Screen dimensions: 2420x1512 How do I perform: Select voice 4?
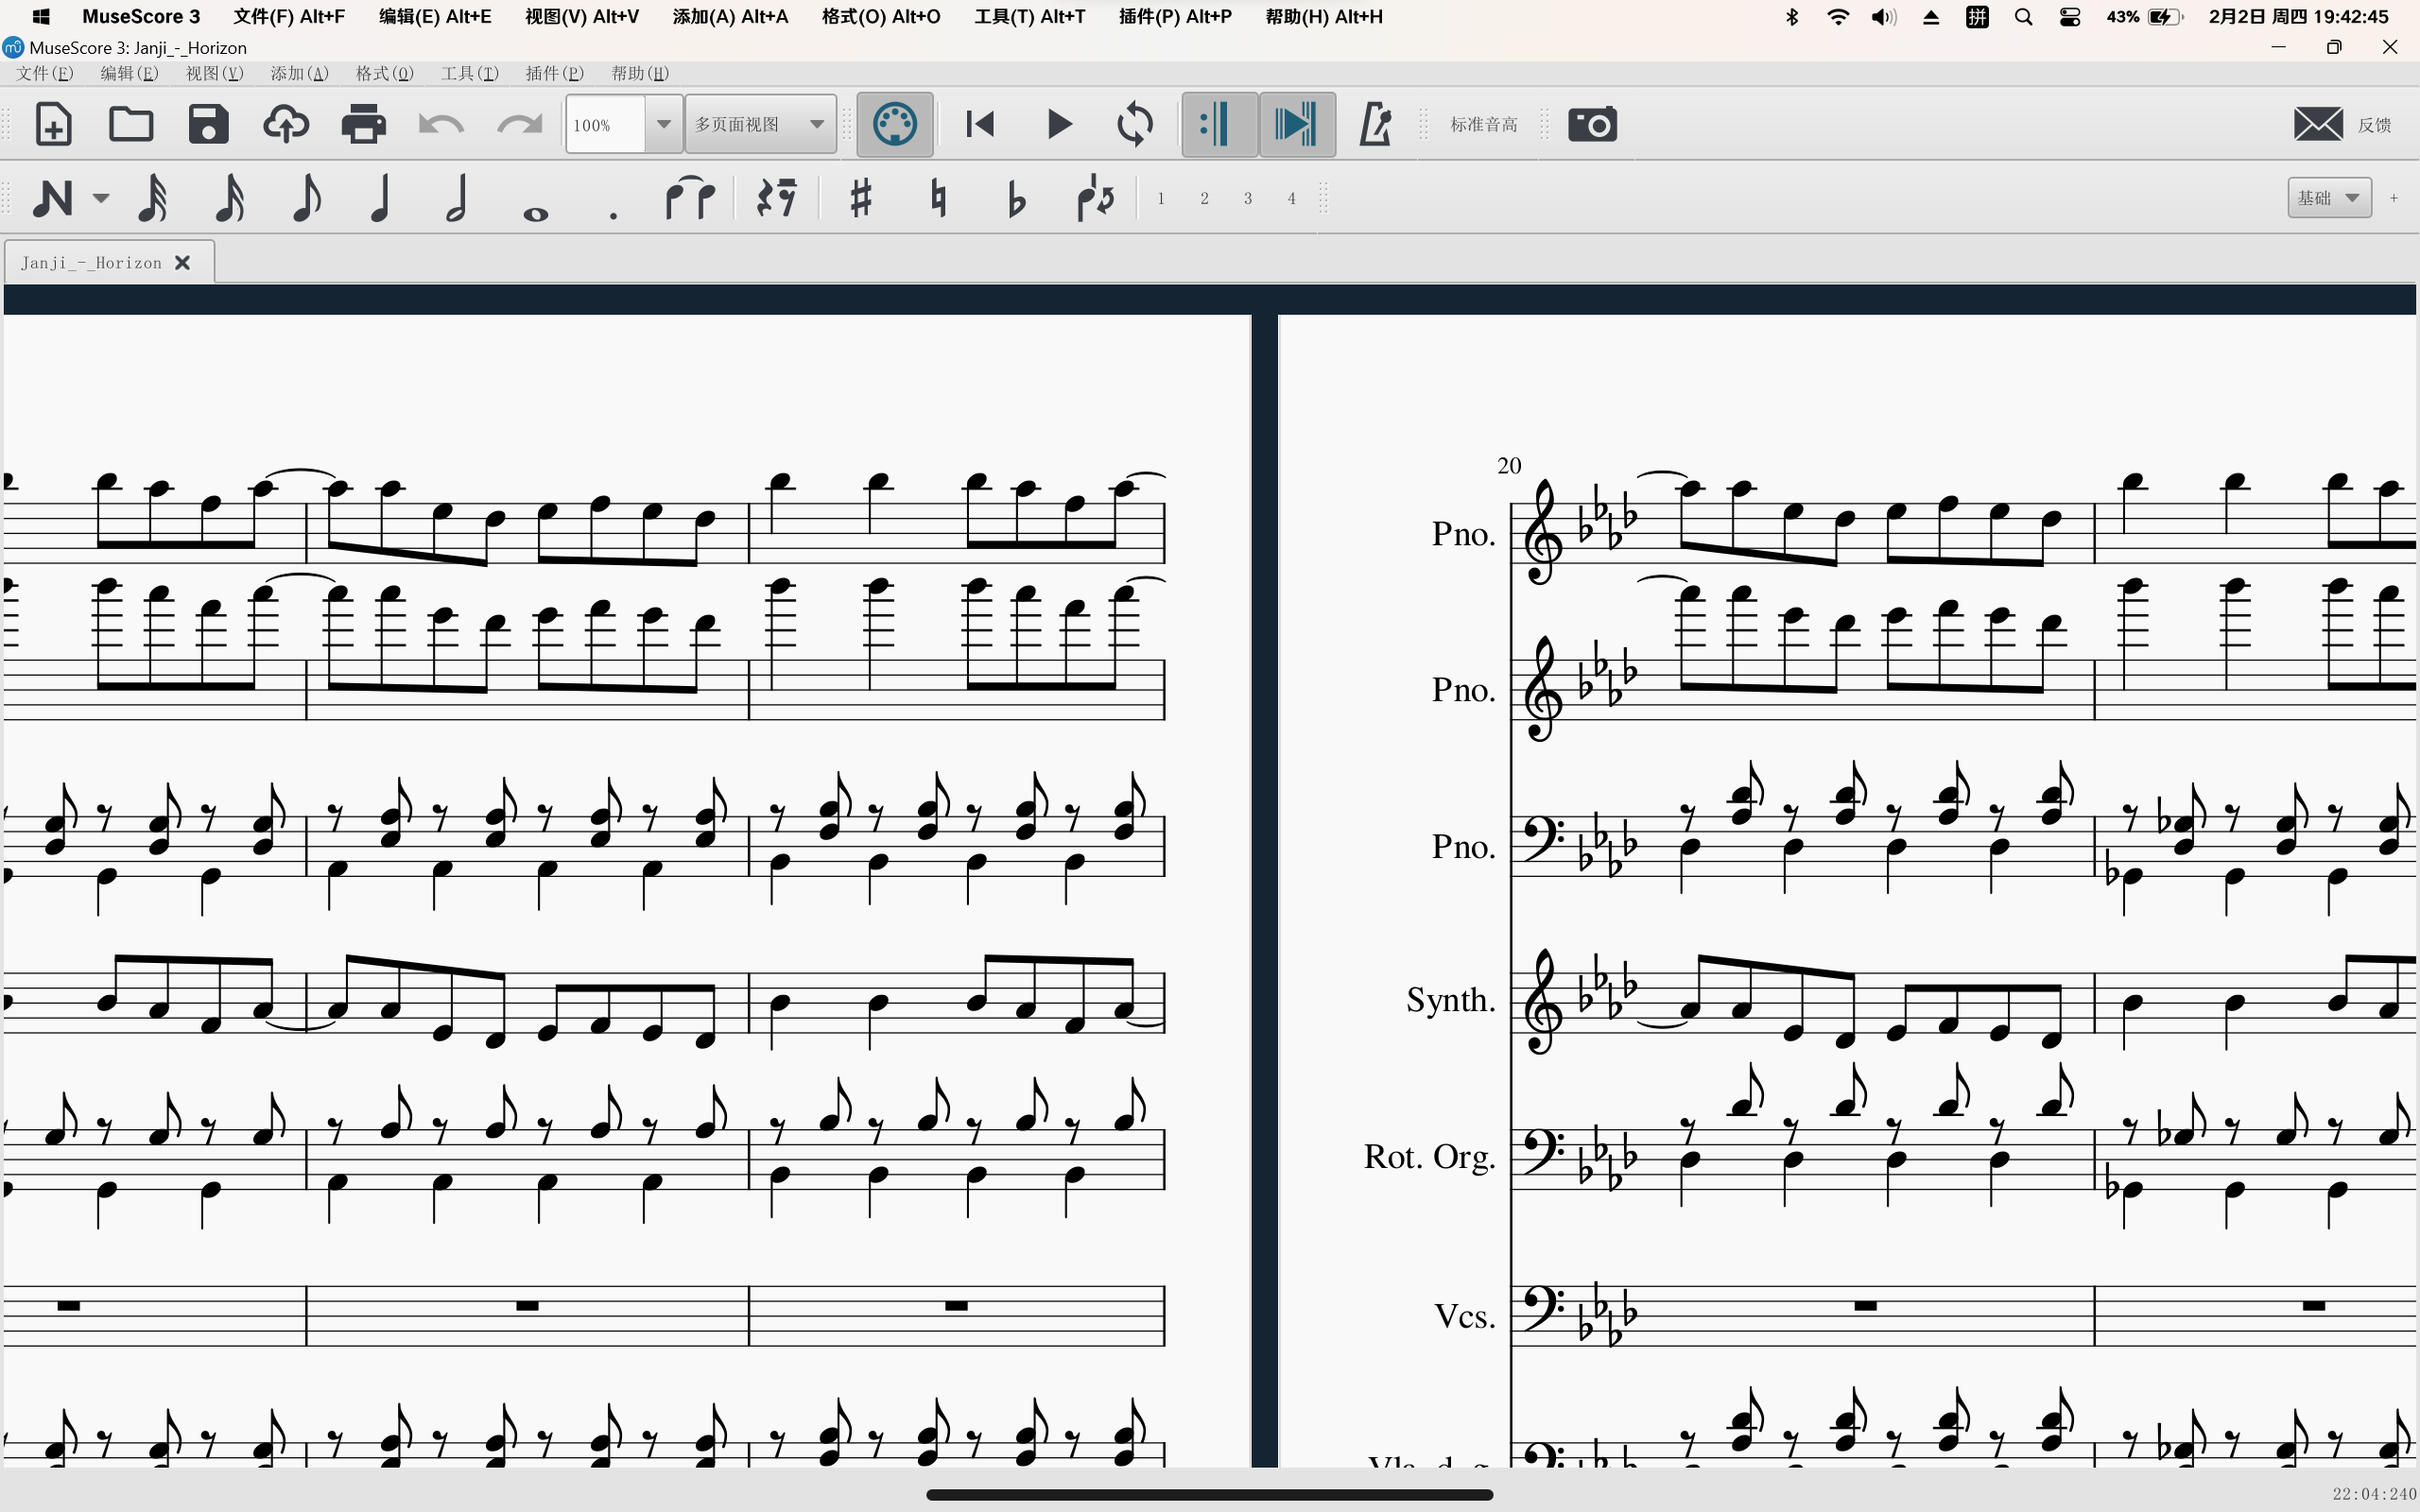pyautogui.click(x=1291, y=198)
